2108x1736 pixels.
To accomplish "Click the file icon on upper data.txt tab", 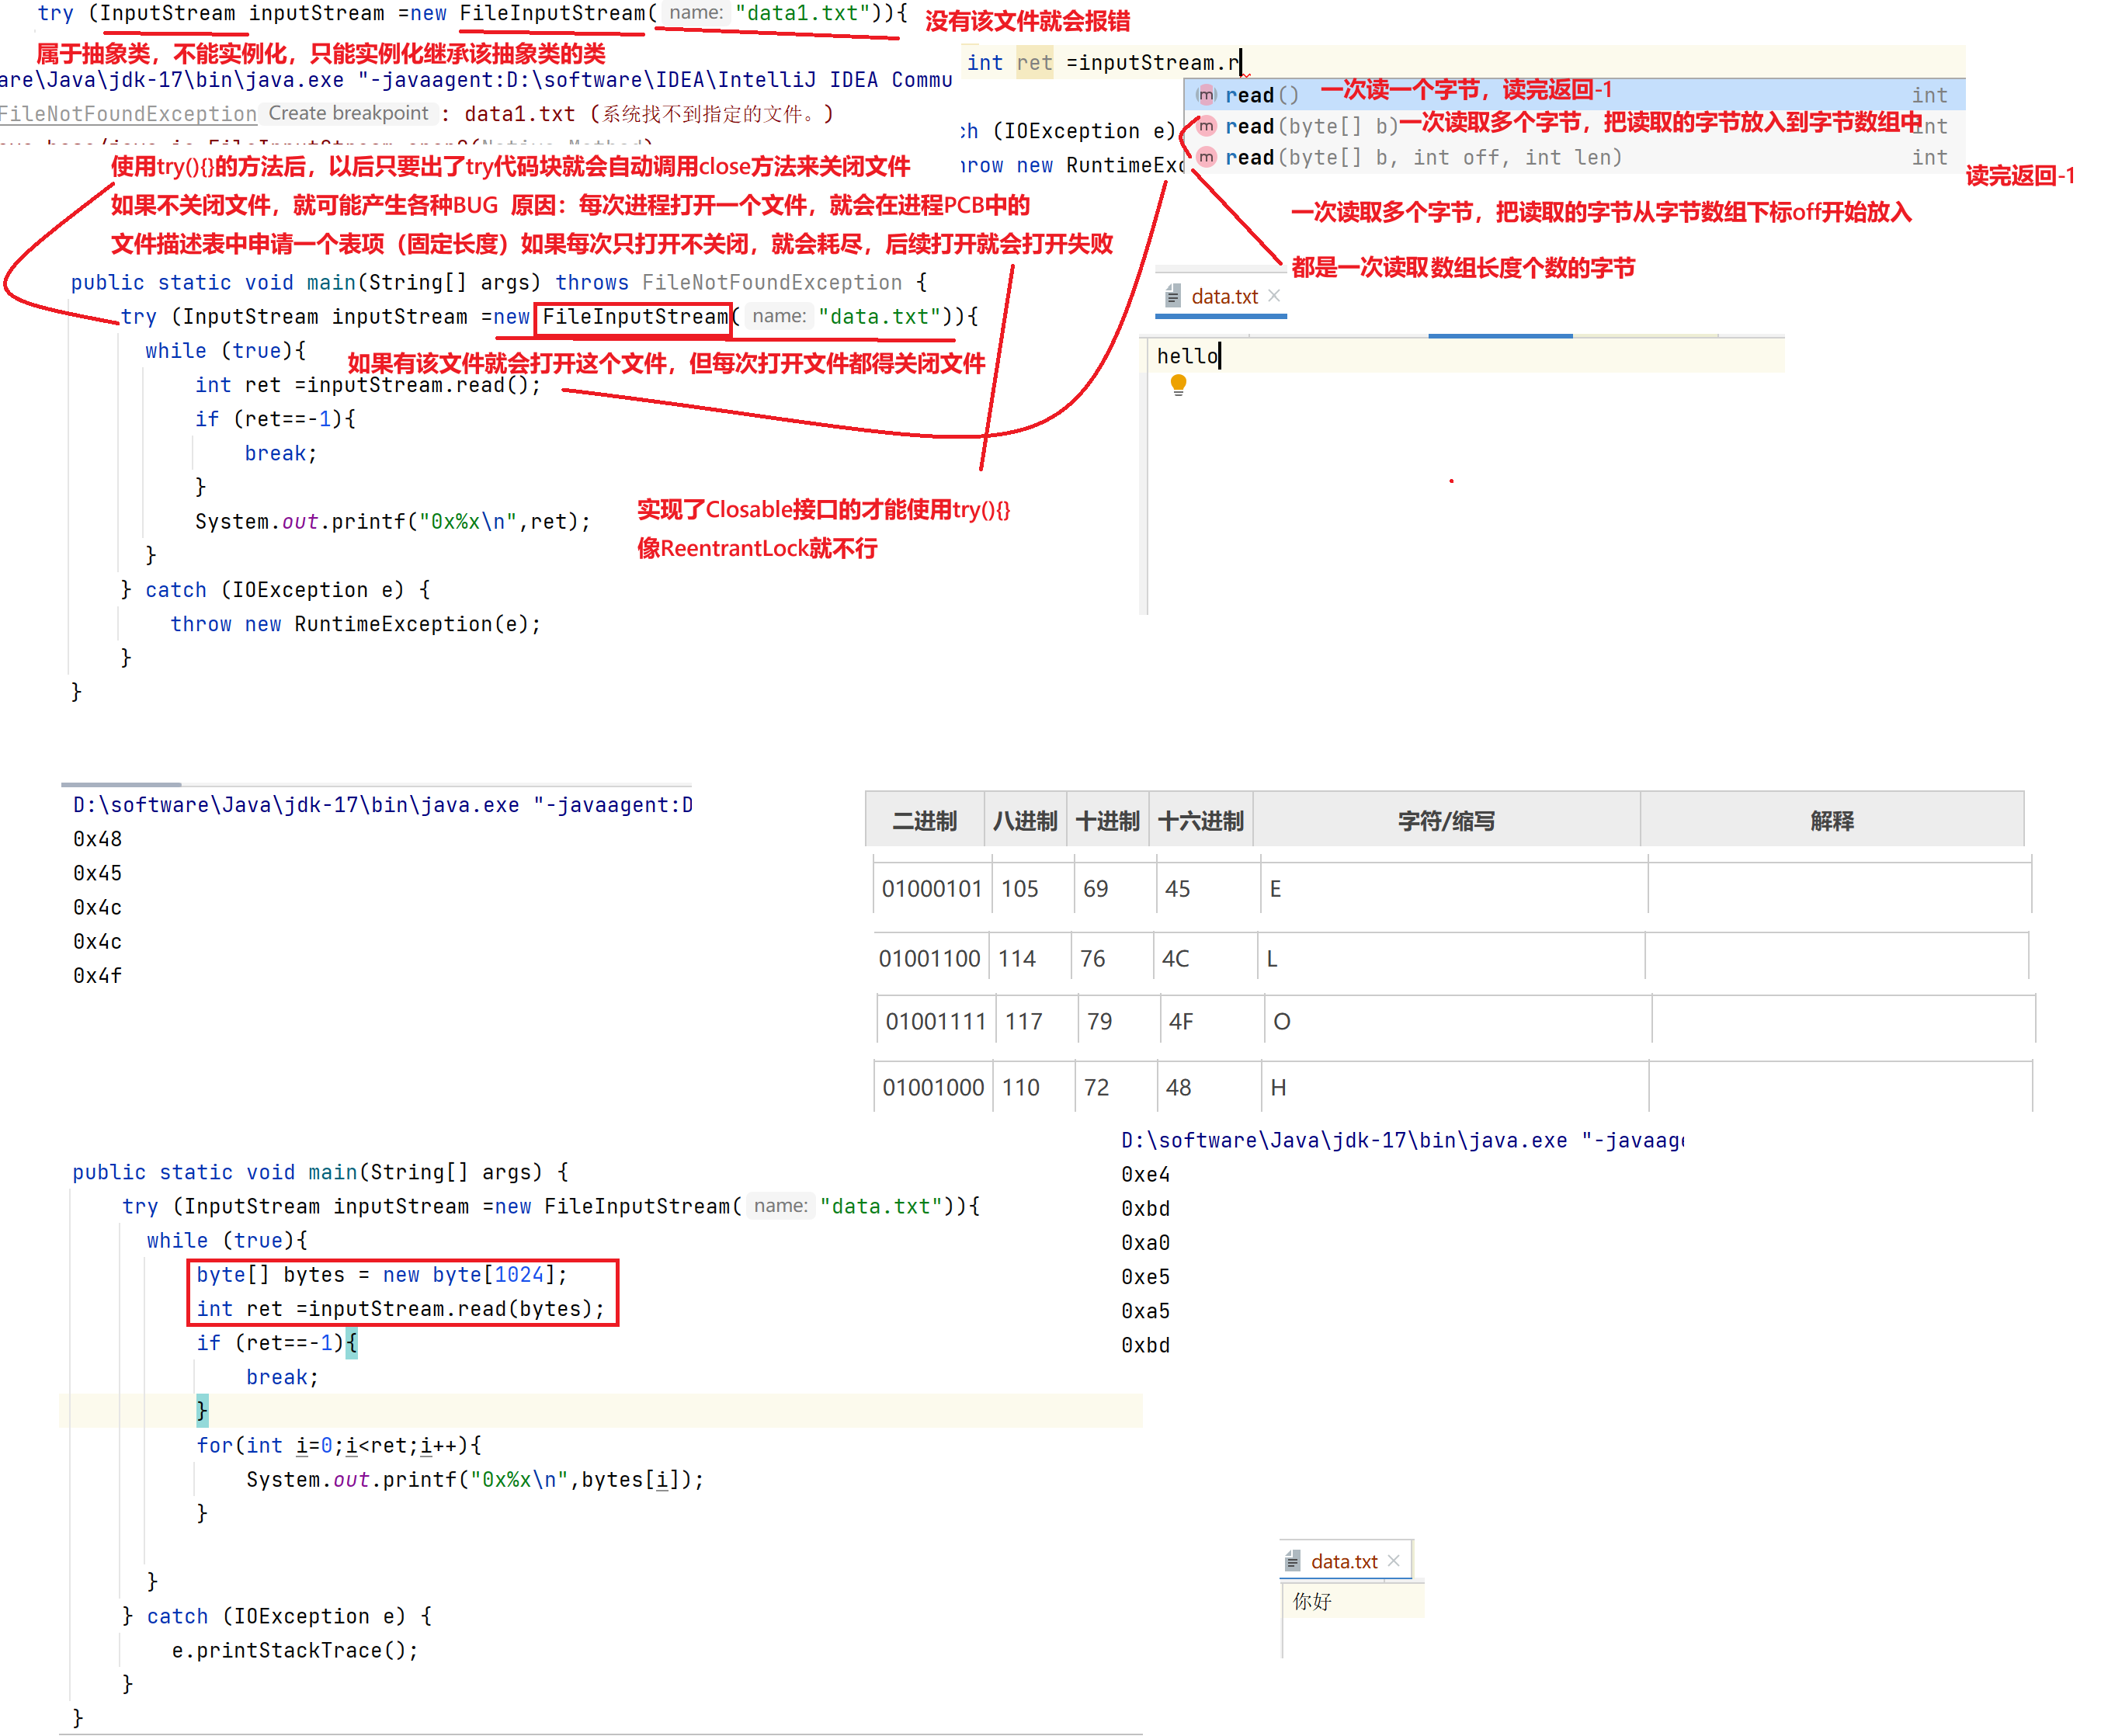I will click(1173, 296).
